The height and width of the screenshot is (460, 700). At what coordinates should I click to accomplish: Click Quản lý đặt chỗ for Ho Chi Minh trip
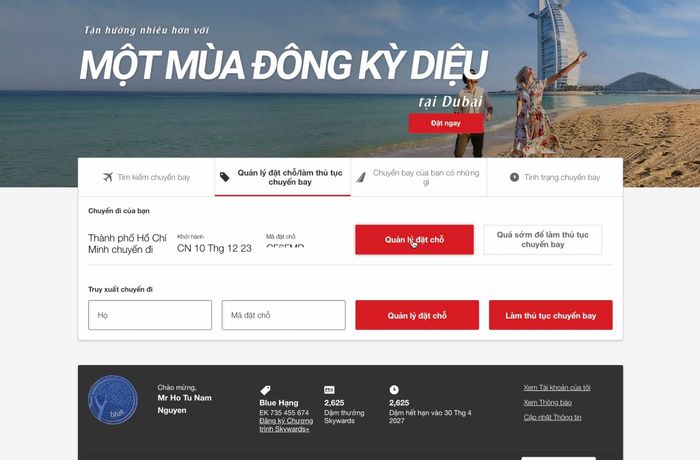pos(414,240)
